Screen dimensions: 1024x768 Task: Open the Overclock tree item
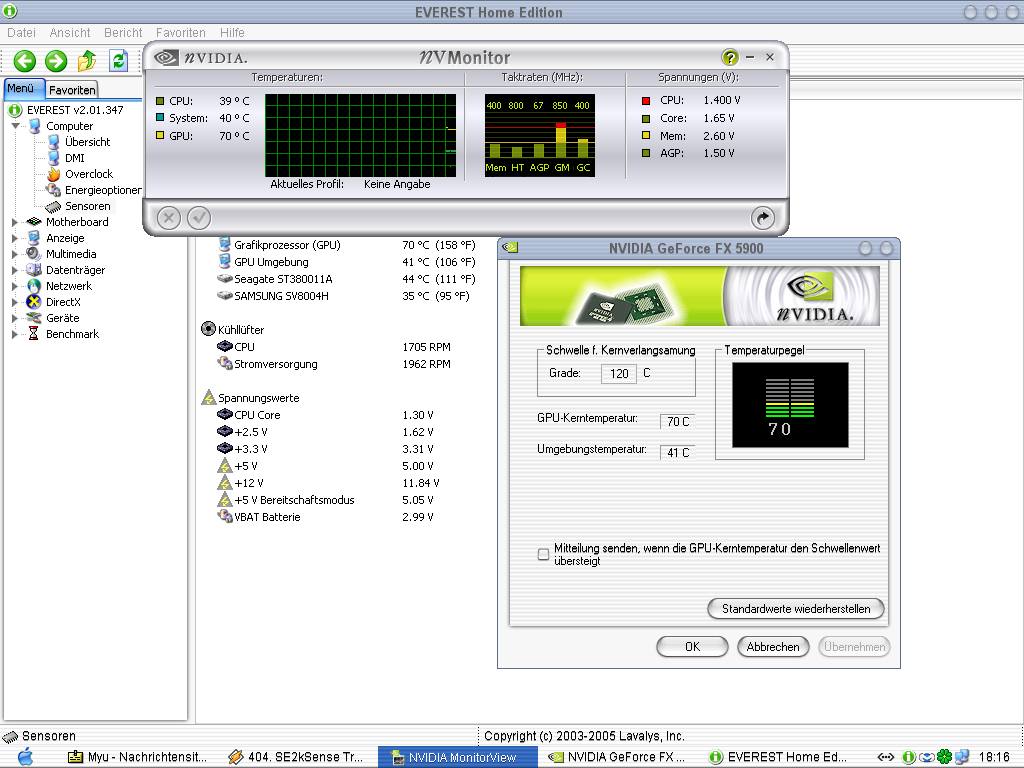pos(89,174)
